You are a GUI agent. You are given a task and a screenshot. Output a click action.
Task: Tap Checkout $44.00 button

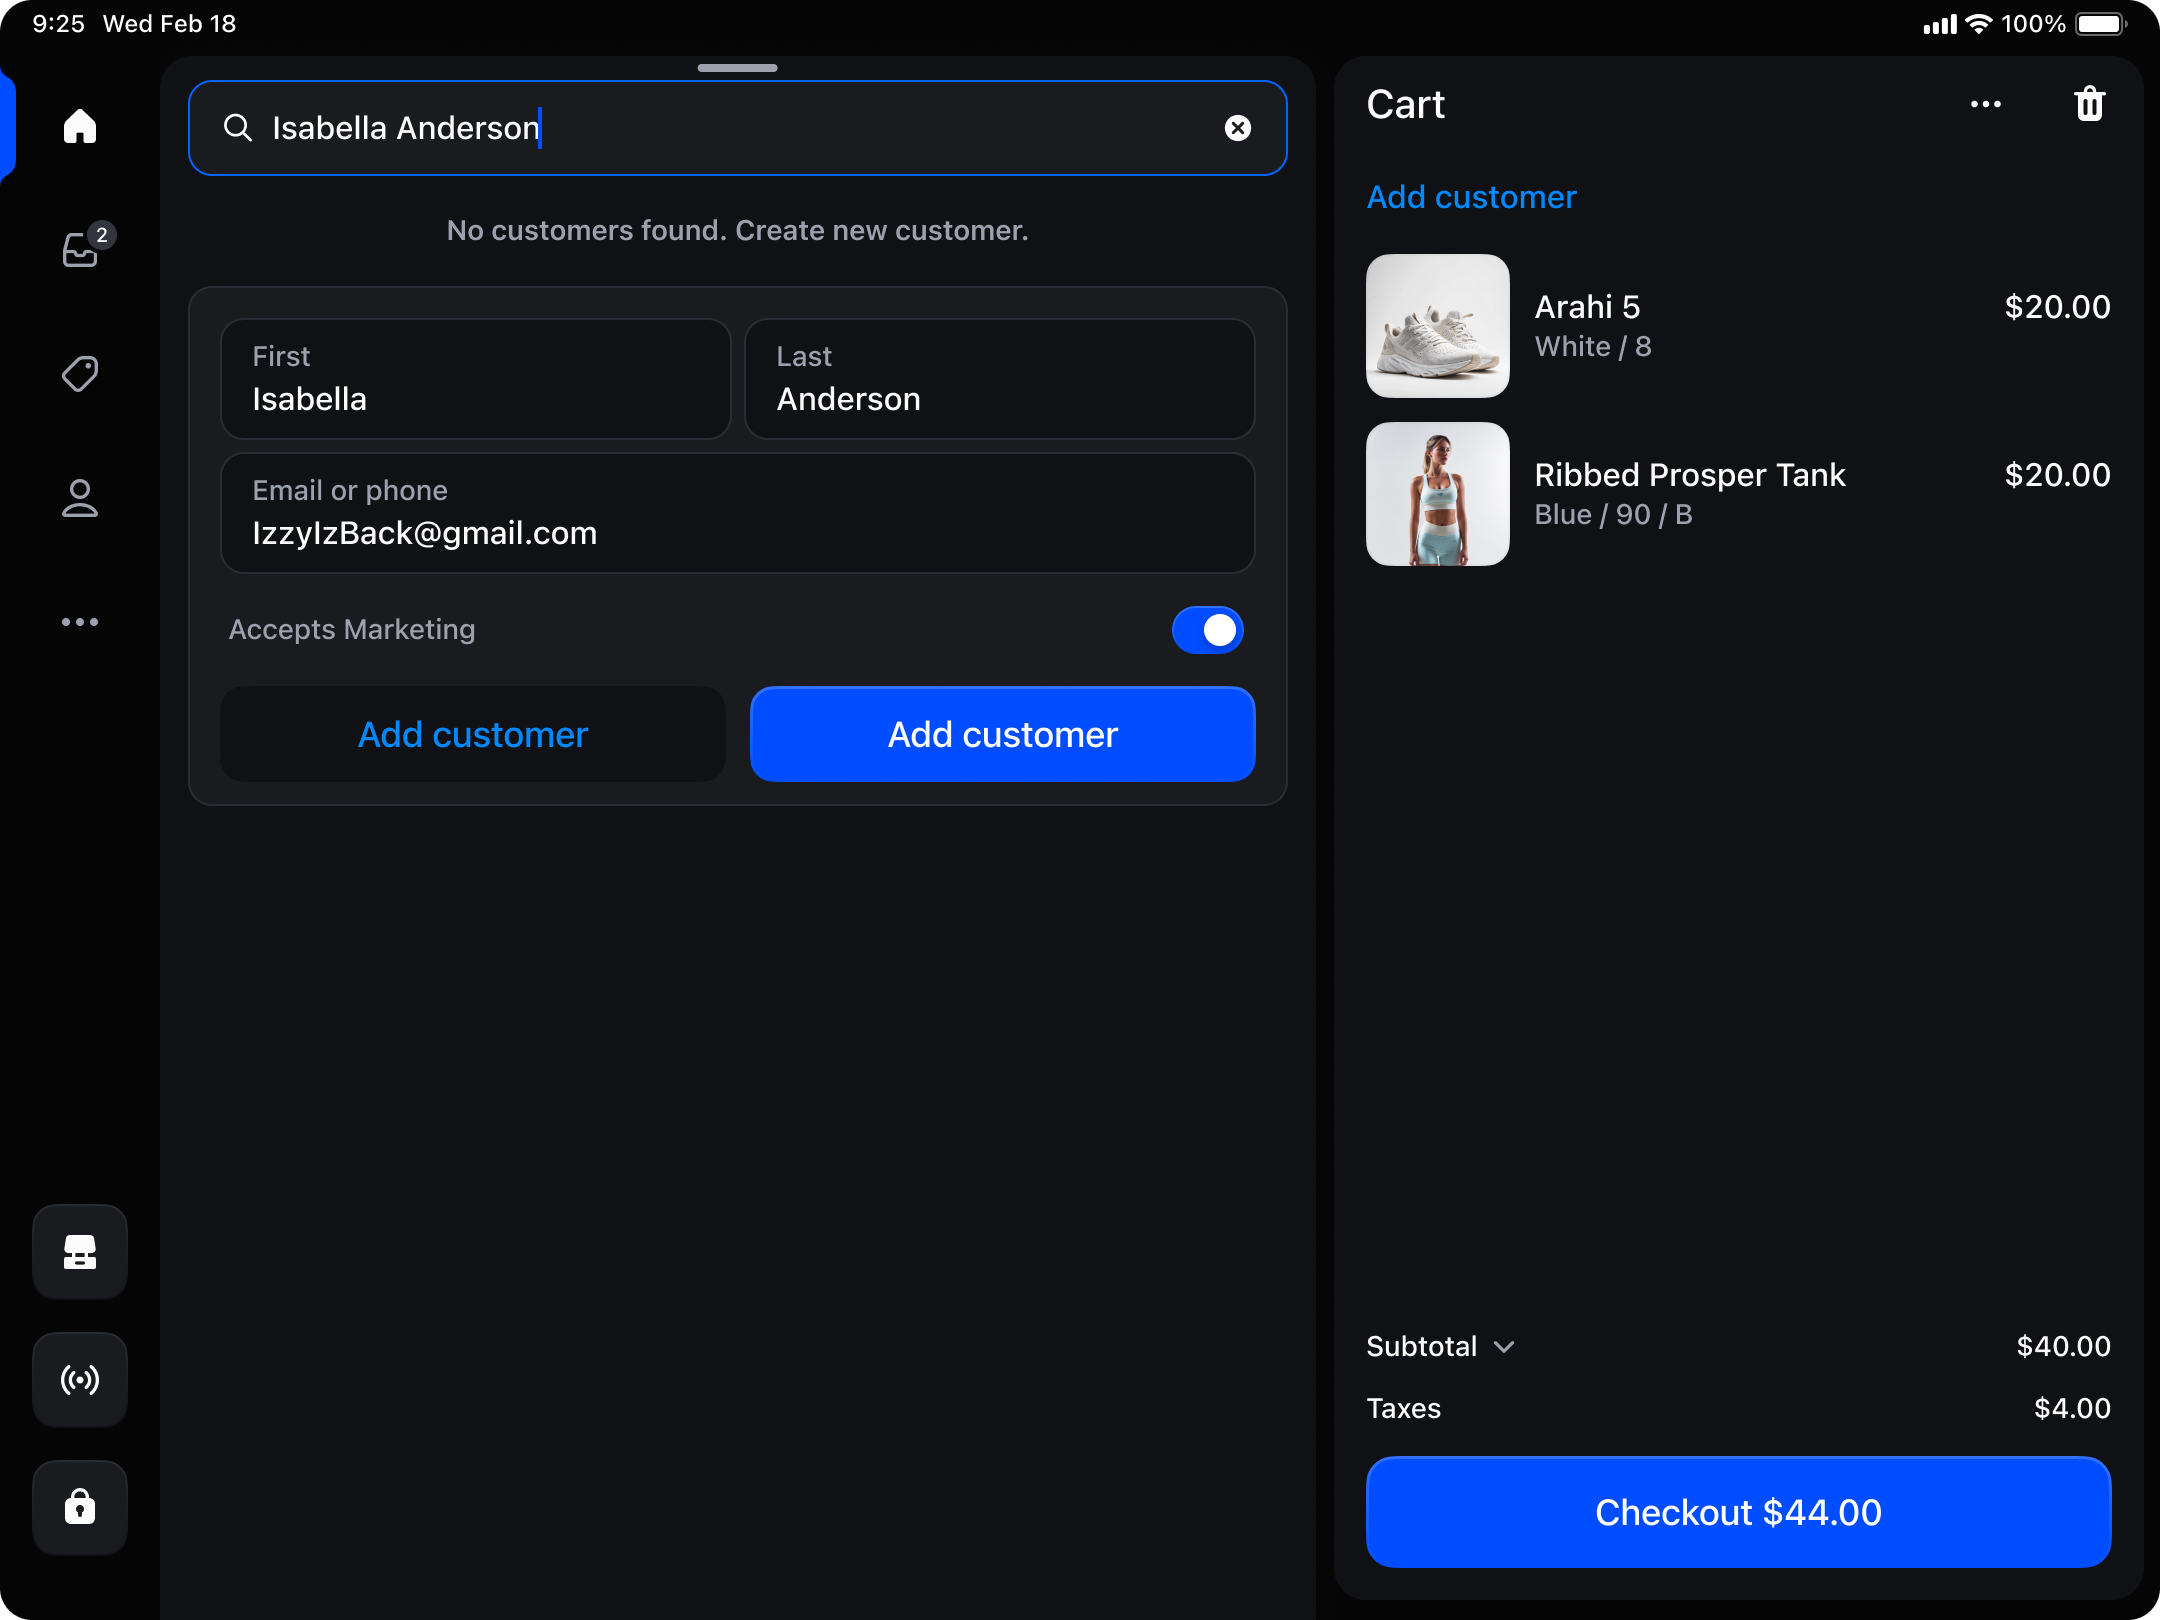[1739, 1512]
